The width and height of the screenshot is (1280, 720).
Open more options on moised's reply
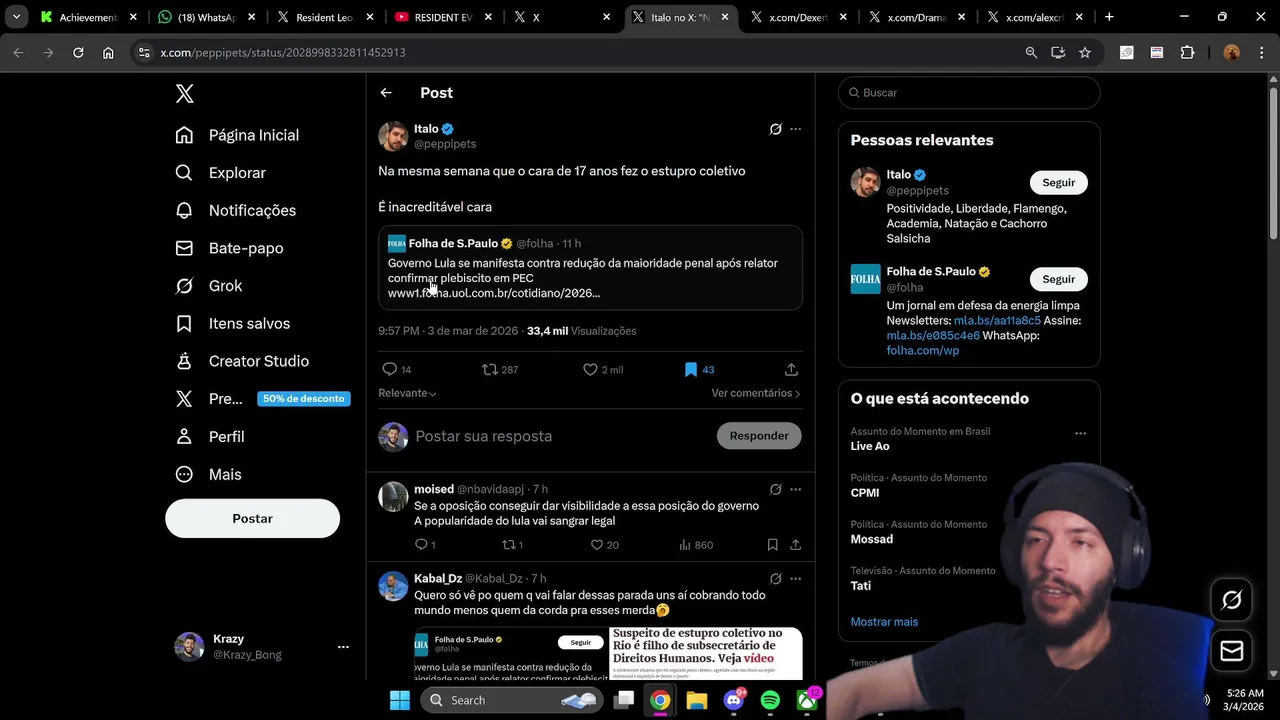pyautogui.click(x=796, y=489)
